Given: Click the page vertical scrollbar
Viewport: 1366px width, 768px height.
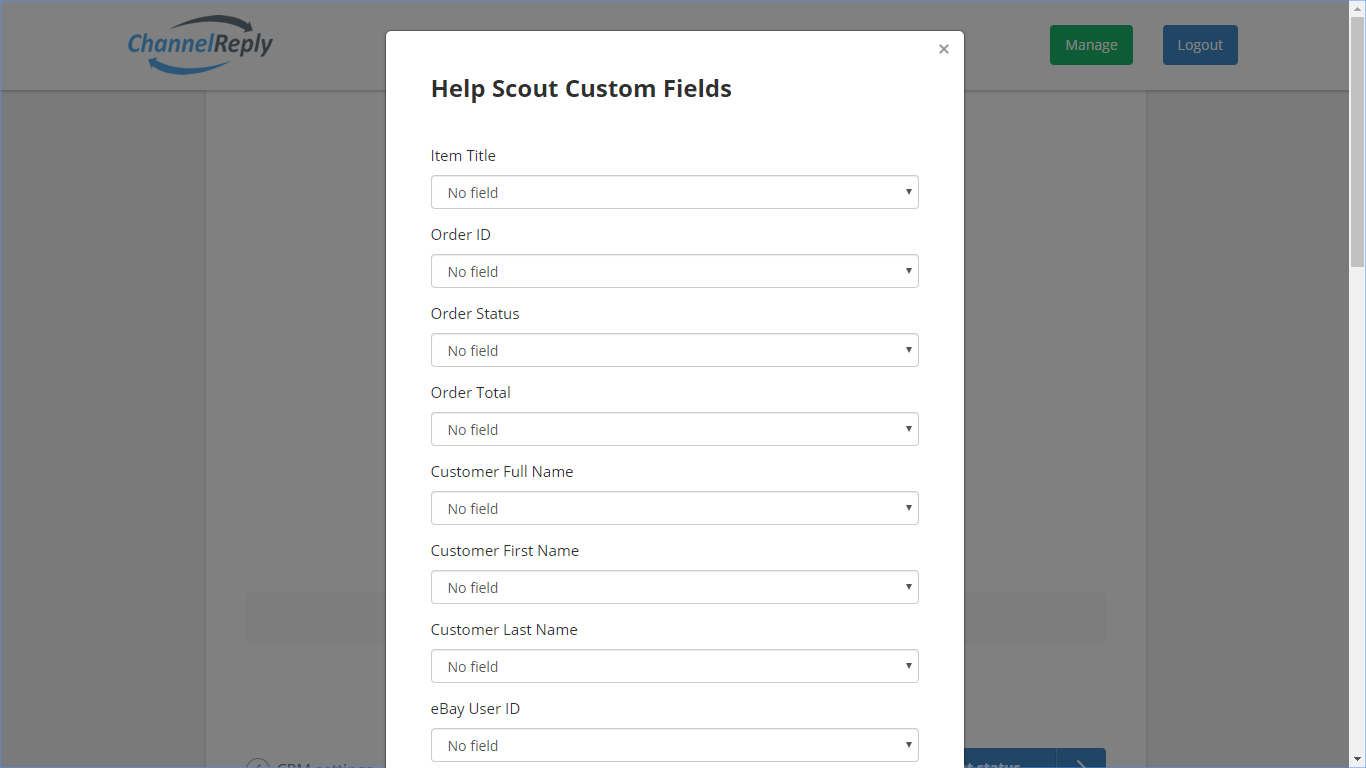Looking at the screenshot, I should click(x=1357, y=140).
